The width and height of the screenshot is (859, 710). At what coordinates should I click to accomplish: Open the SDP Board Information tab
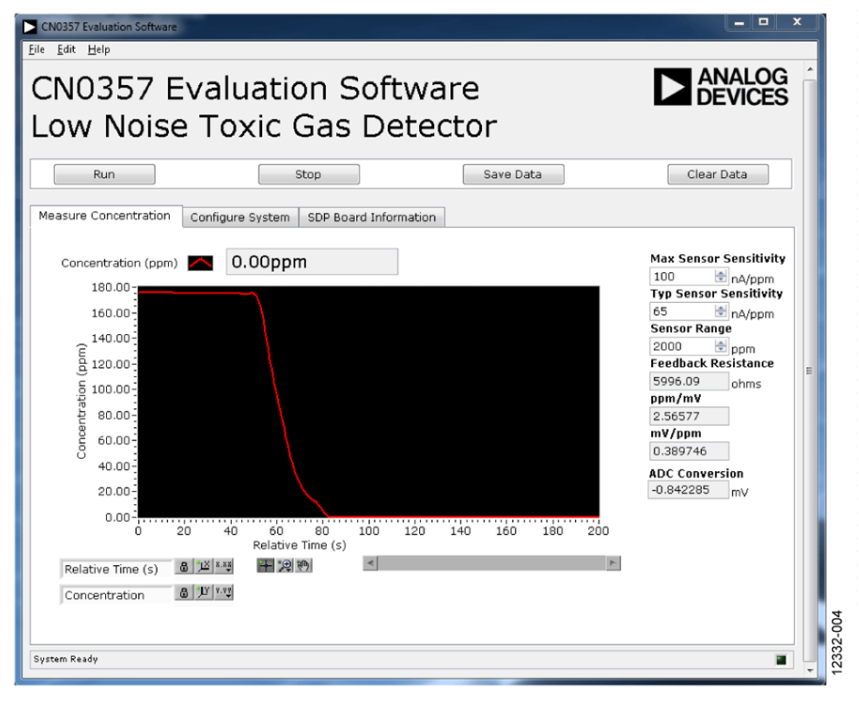[x=371, y=217]
